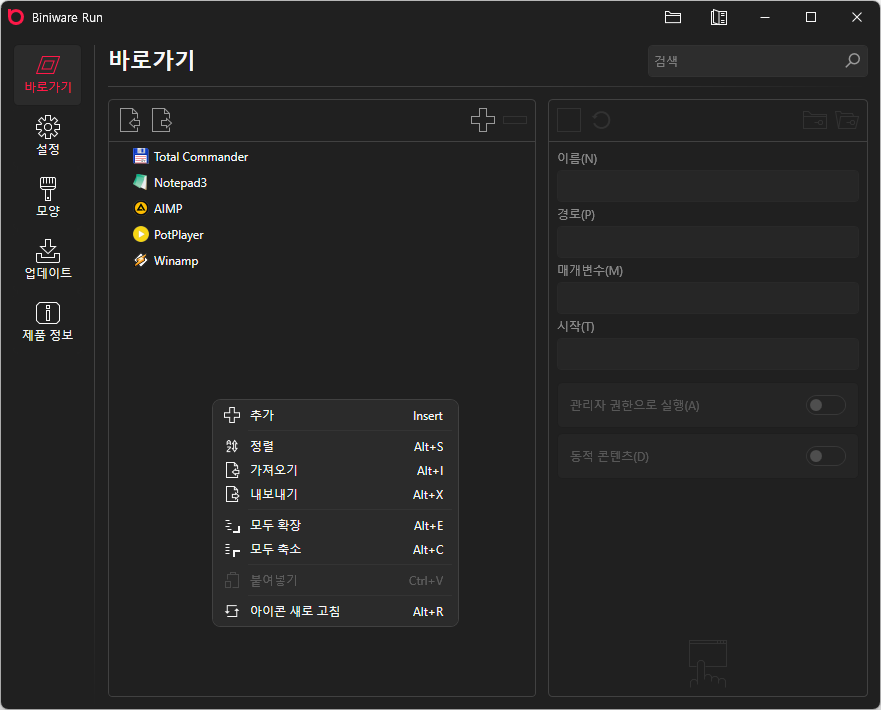
Task: Choose 아이콘 새로 고침 from context menu
Action: [x=335, y=611]
